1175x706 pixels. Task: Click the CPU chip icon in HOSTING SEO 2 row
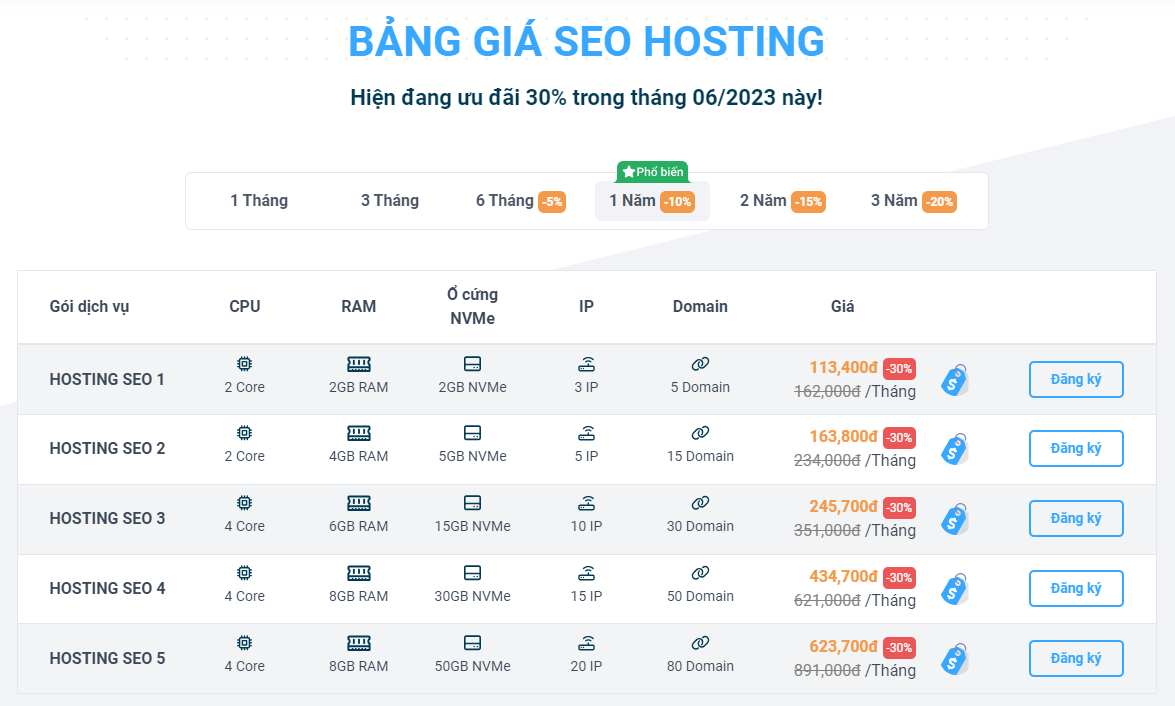point(244,433)
